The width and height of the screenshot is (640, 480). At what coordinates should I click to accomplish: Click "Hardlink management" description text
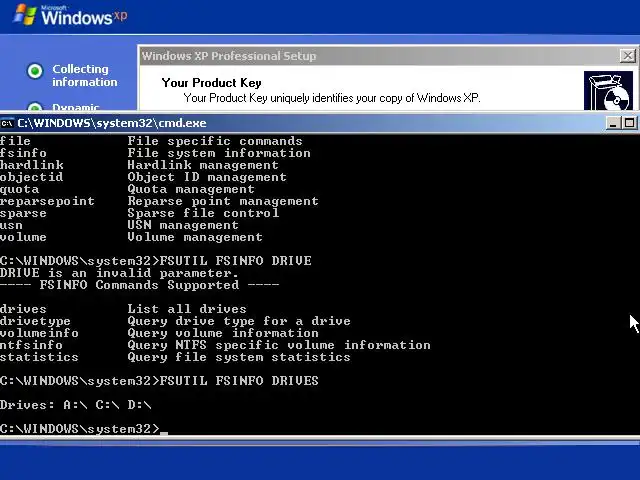[x=203, y=165]
